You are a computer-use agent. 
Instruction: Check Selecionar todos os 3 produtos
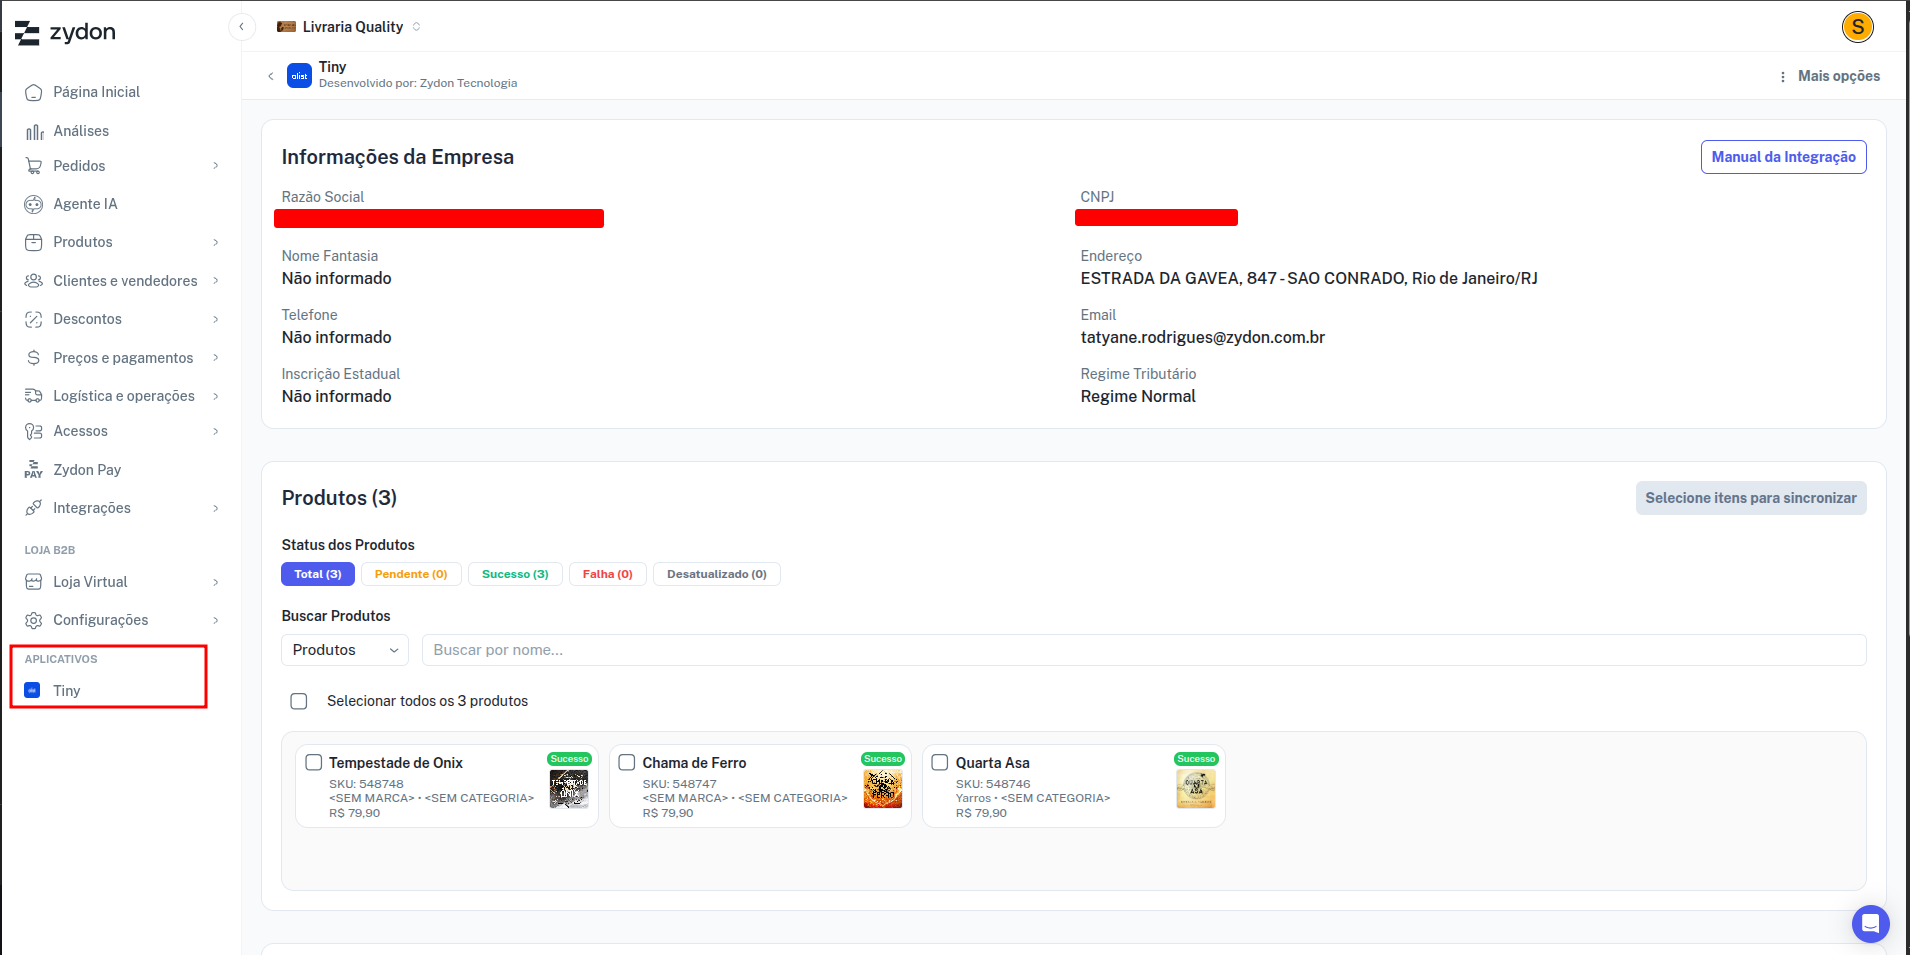coord(299,701)
